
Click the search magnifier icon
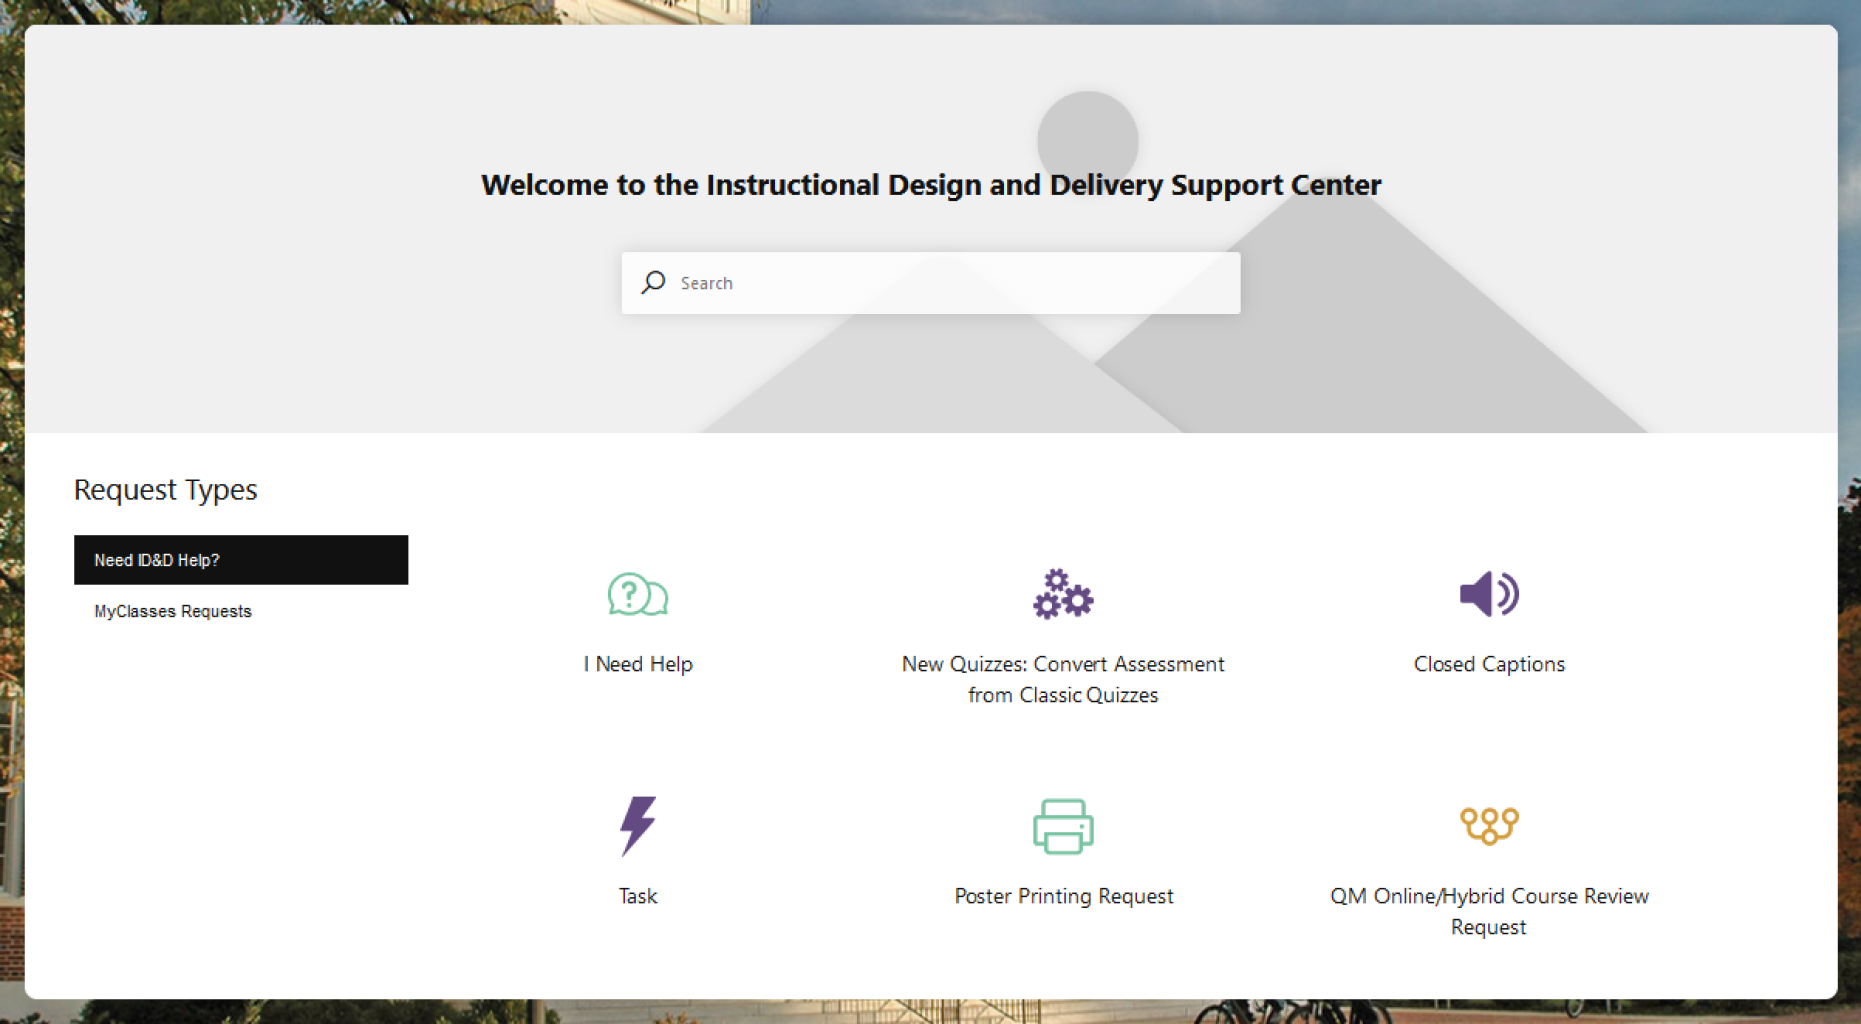click(x=652, y=283)
